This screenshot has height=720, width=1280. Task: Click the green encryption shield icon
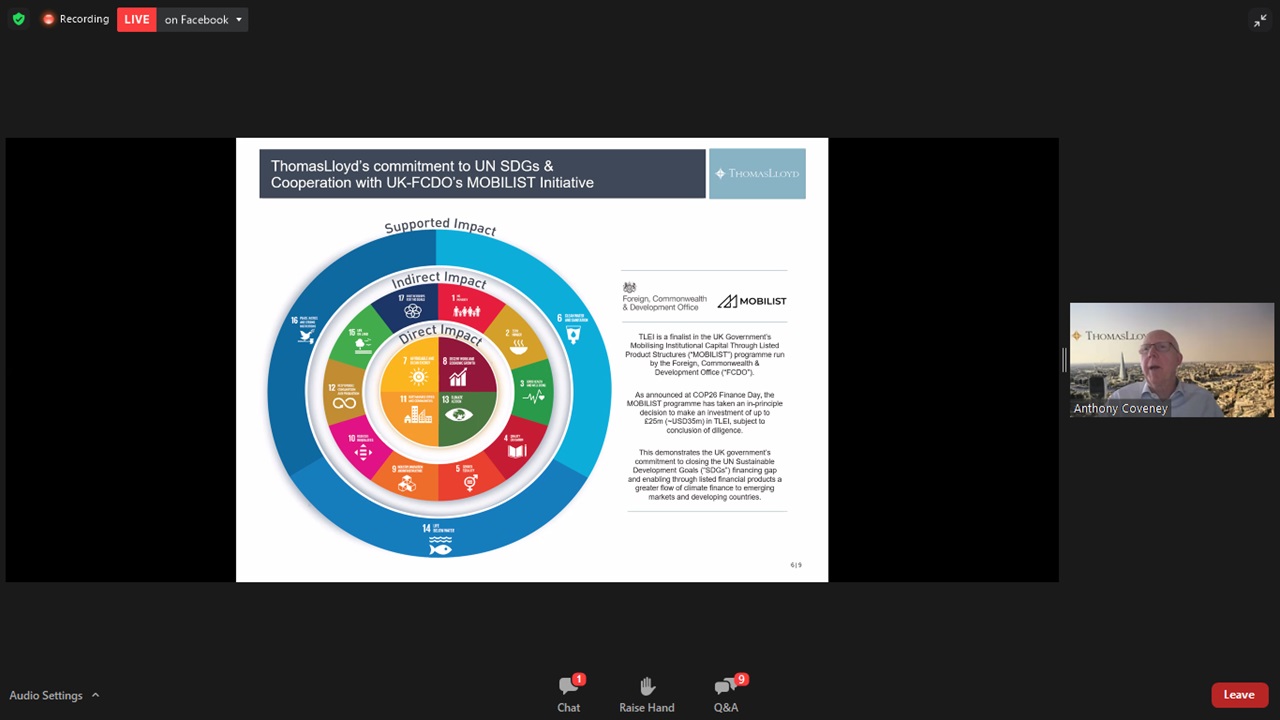pos(18,19)
